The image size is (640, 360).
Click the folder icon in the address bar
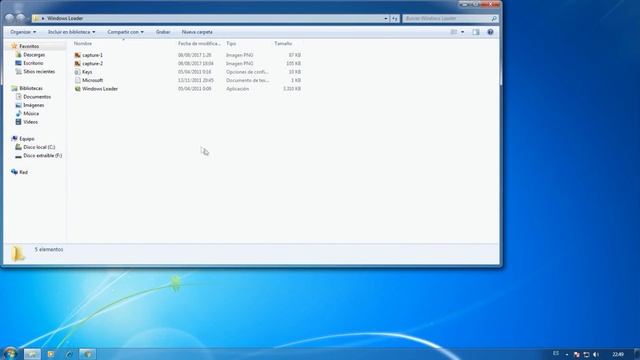coord(36,18)
